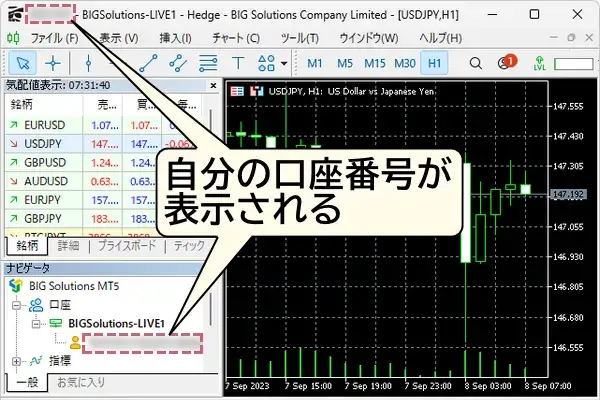600x400 pixels.
Task: Click the chart grid icon beside USDJPY title
Action: (237, 91)
